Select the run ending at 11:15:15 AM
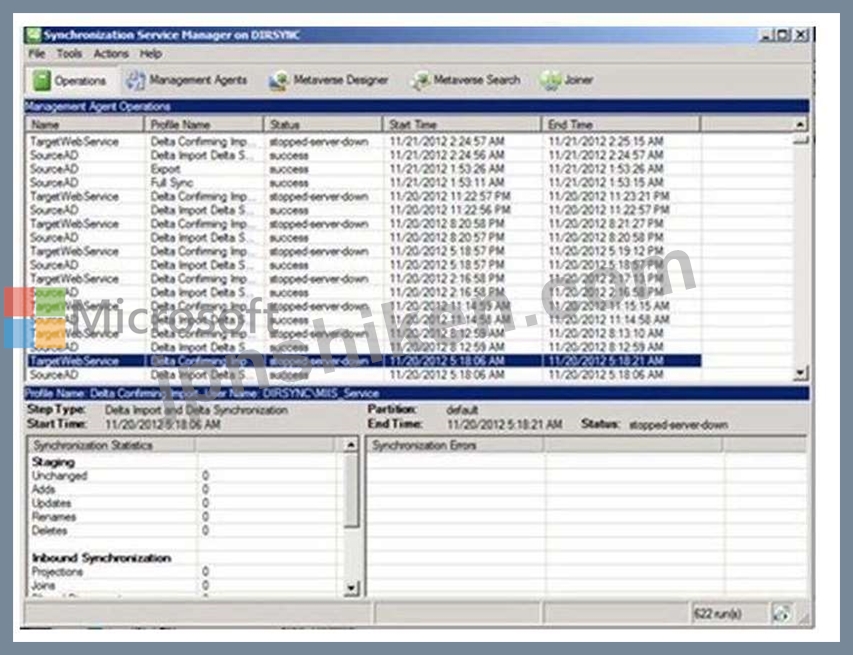 tap(363, 306)
